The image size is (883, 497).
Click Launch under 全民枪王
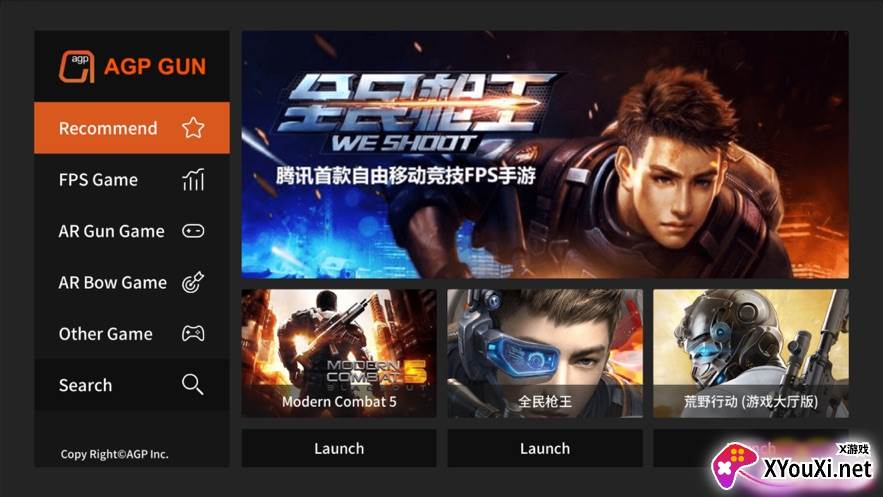[x=545, y=448]
